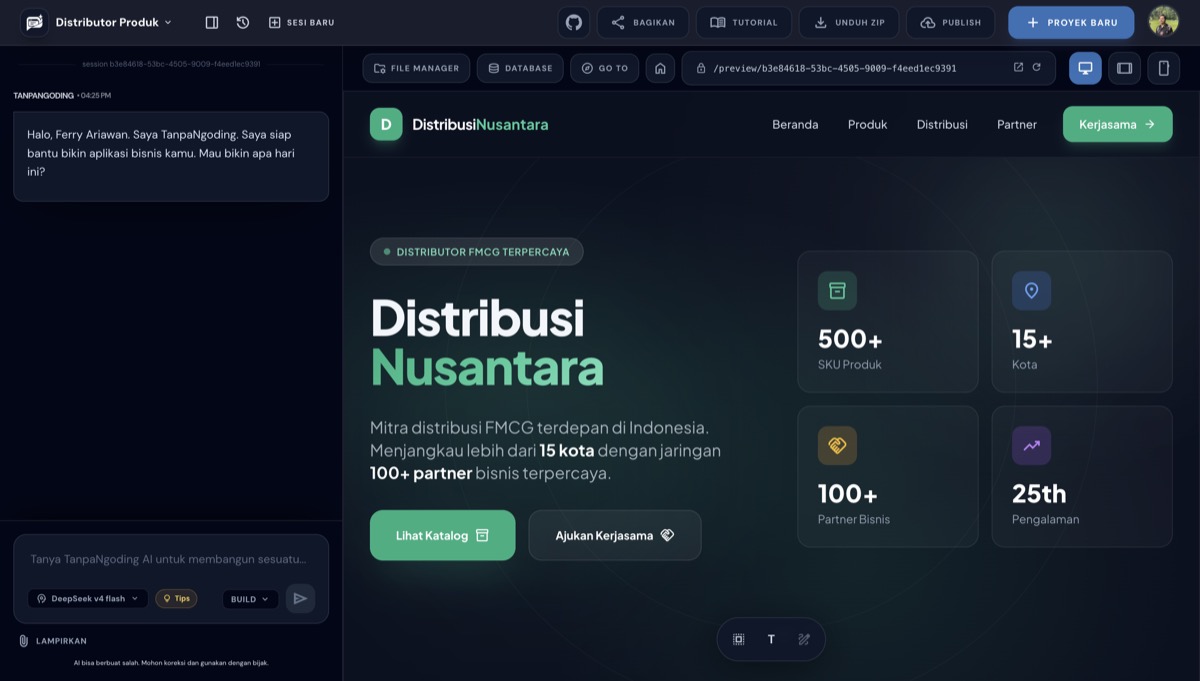Screen dimensions: 1200x681
Task: Open the BUILD mode dropdown
Action: pyautogui.click(x=250, y=599)
